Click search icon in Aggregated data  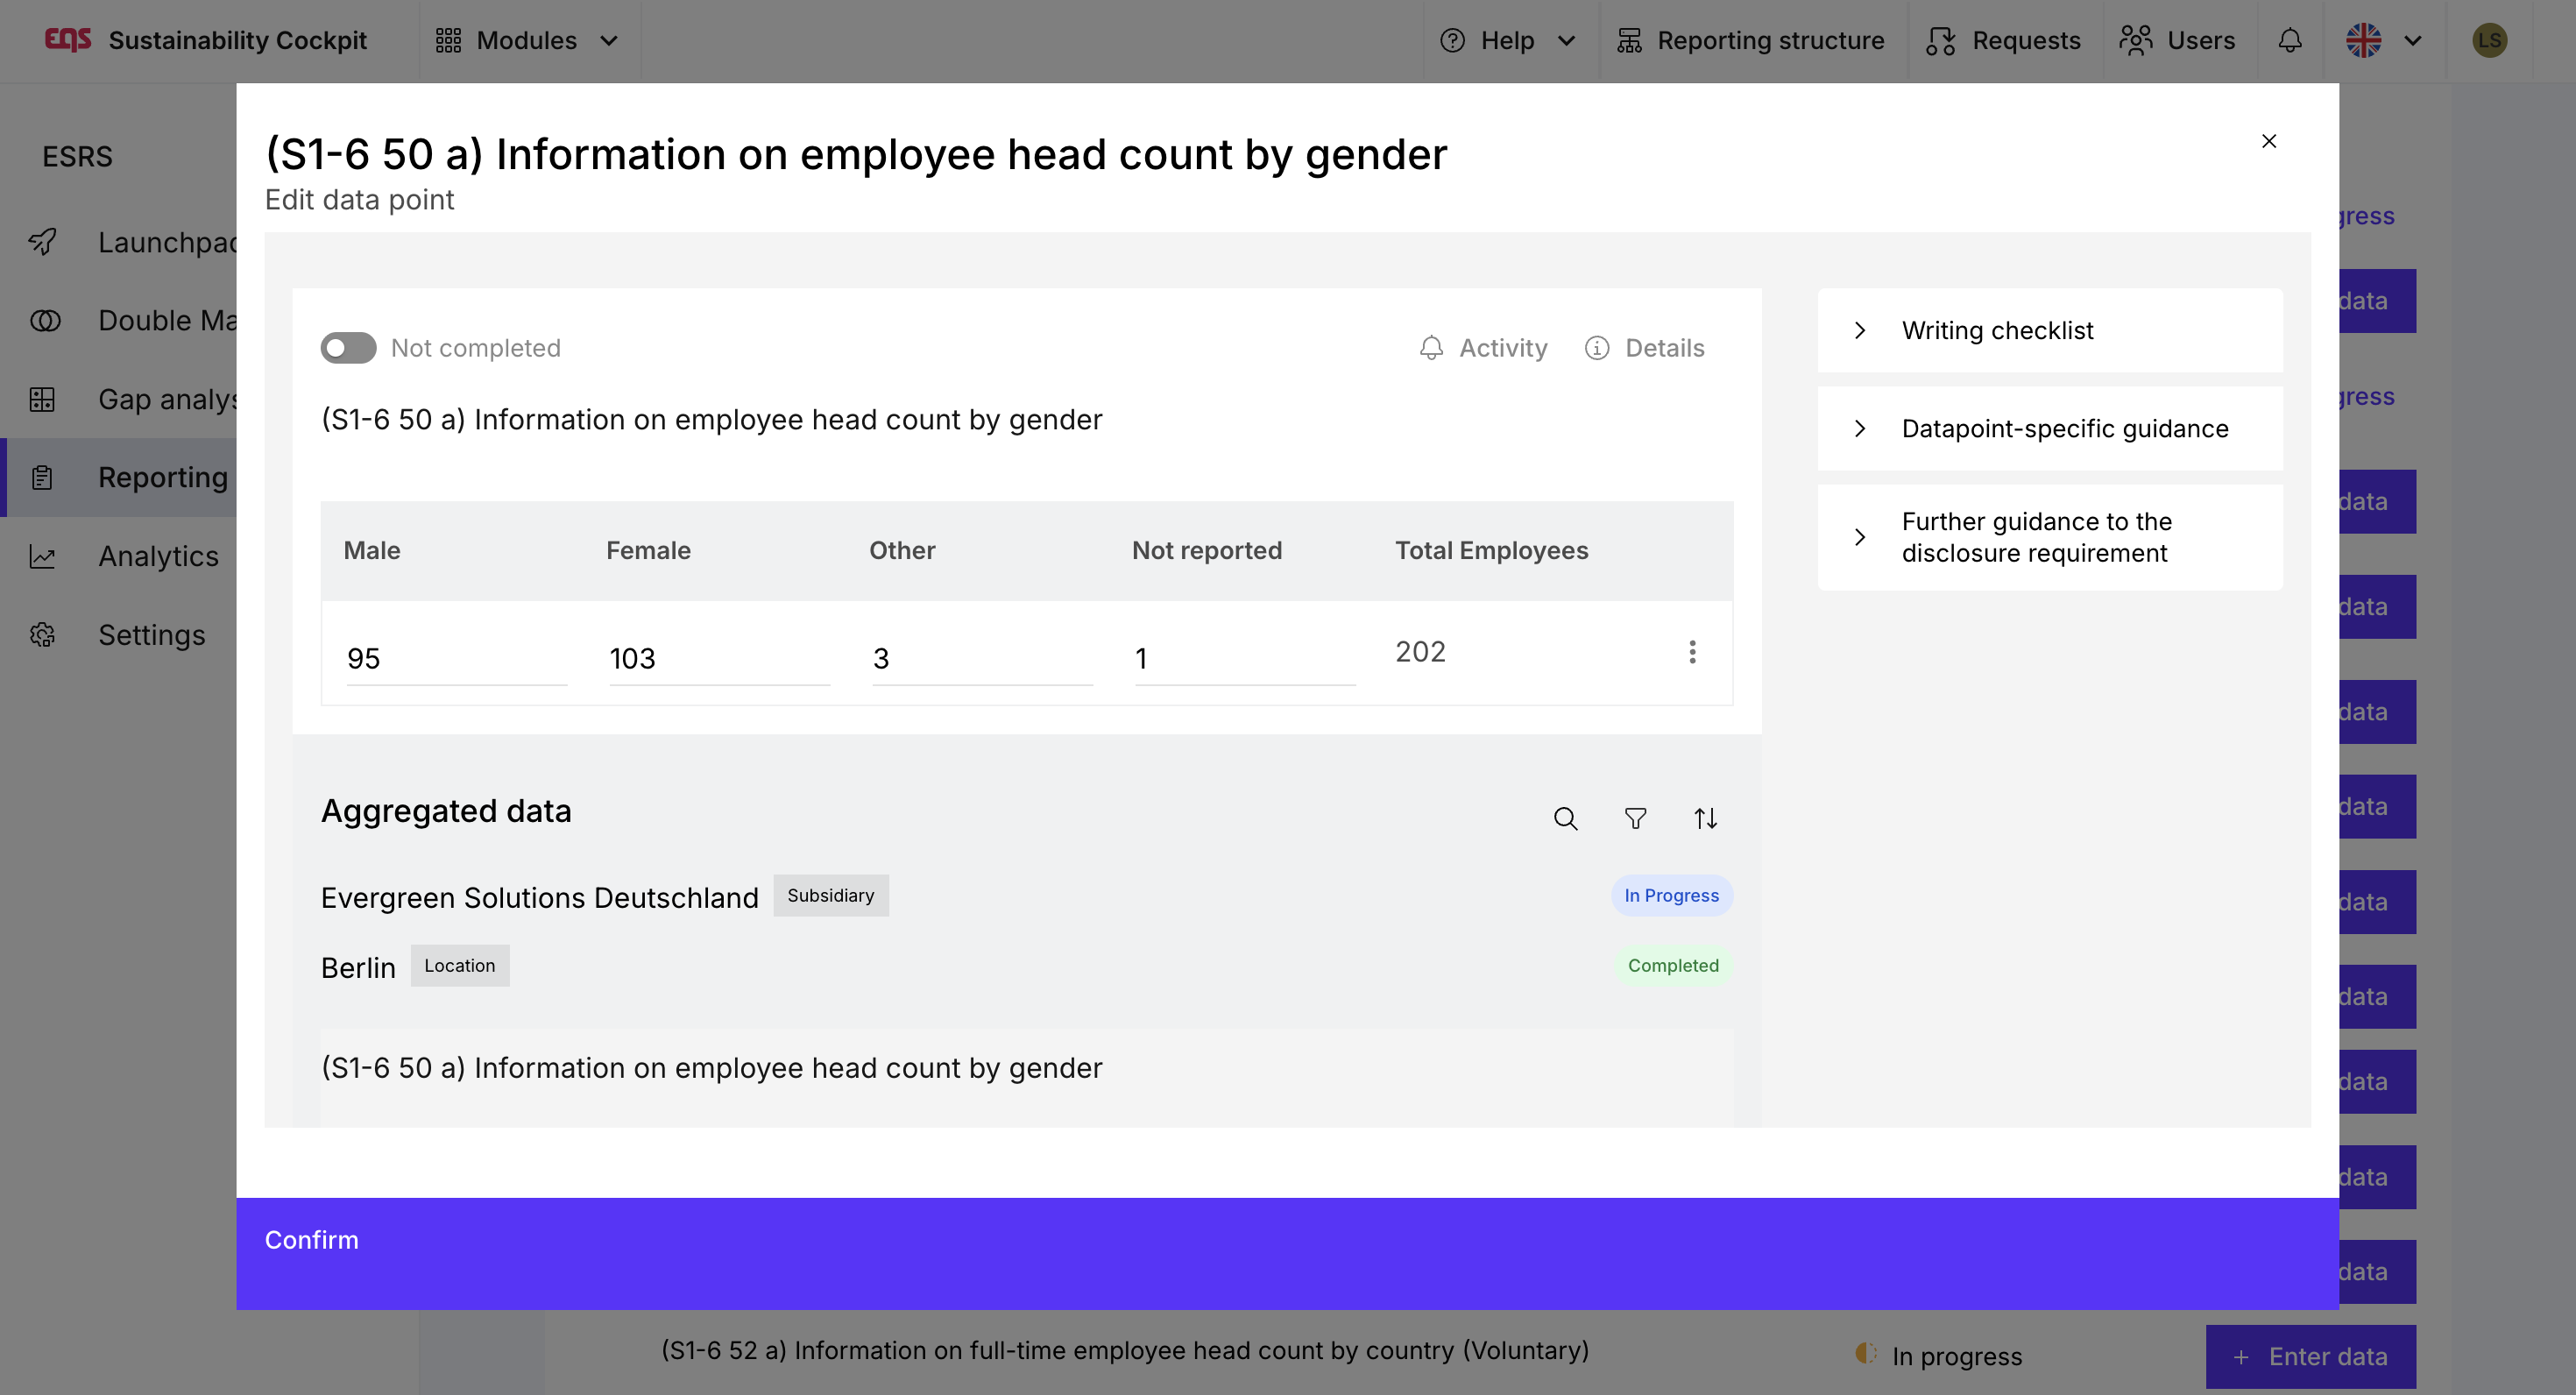click(x=1565, y=819)
